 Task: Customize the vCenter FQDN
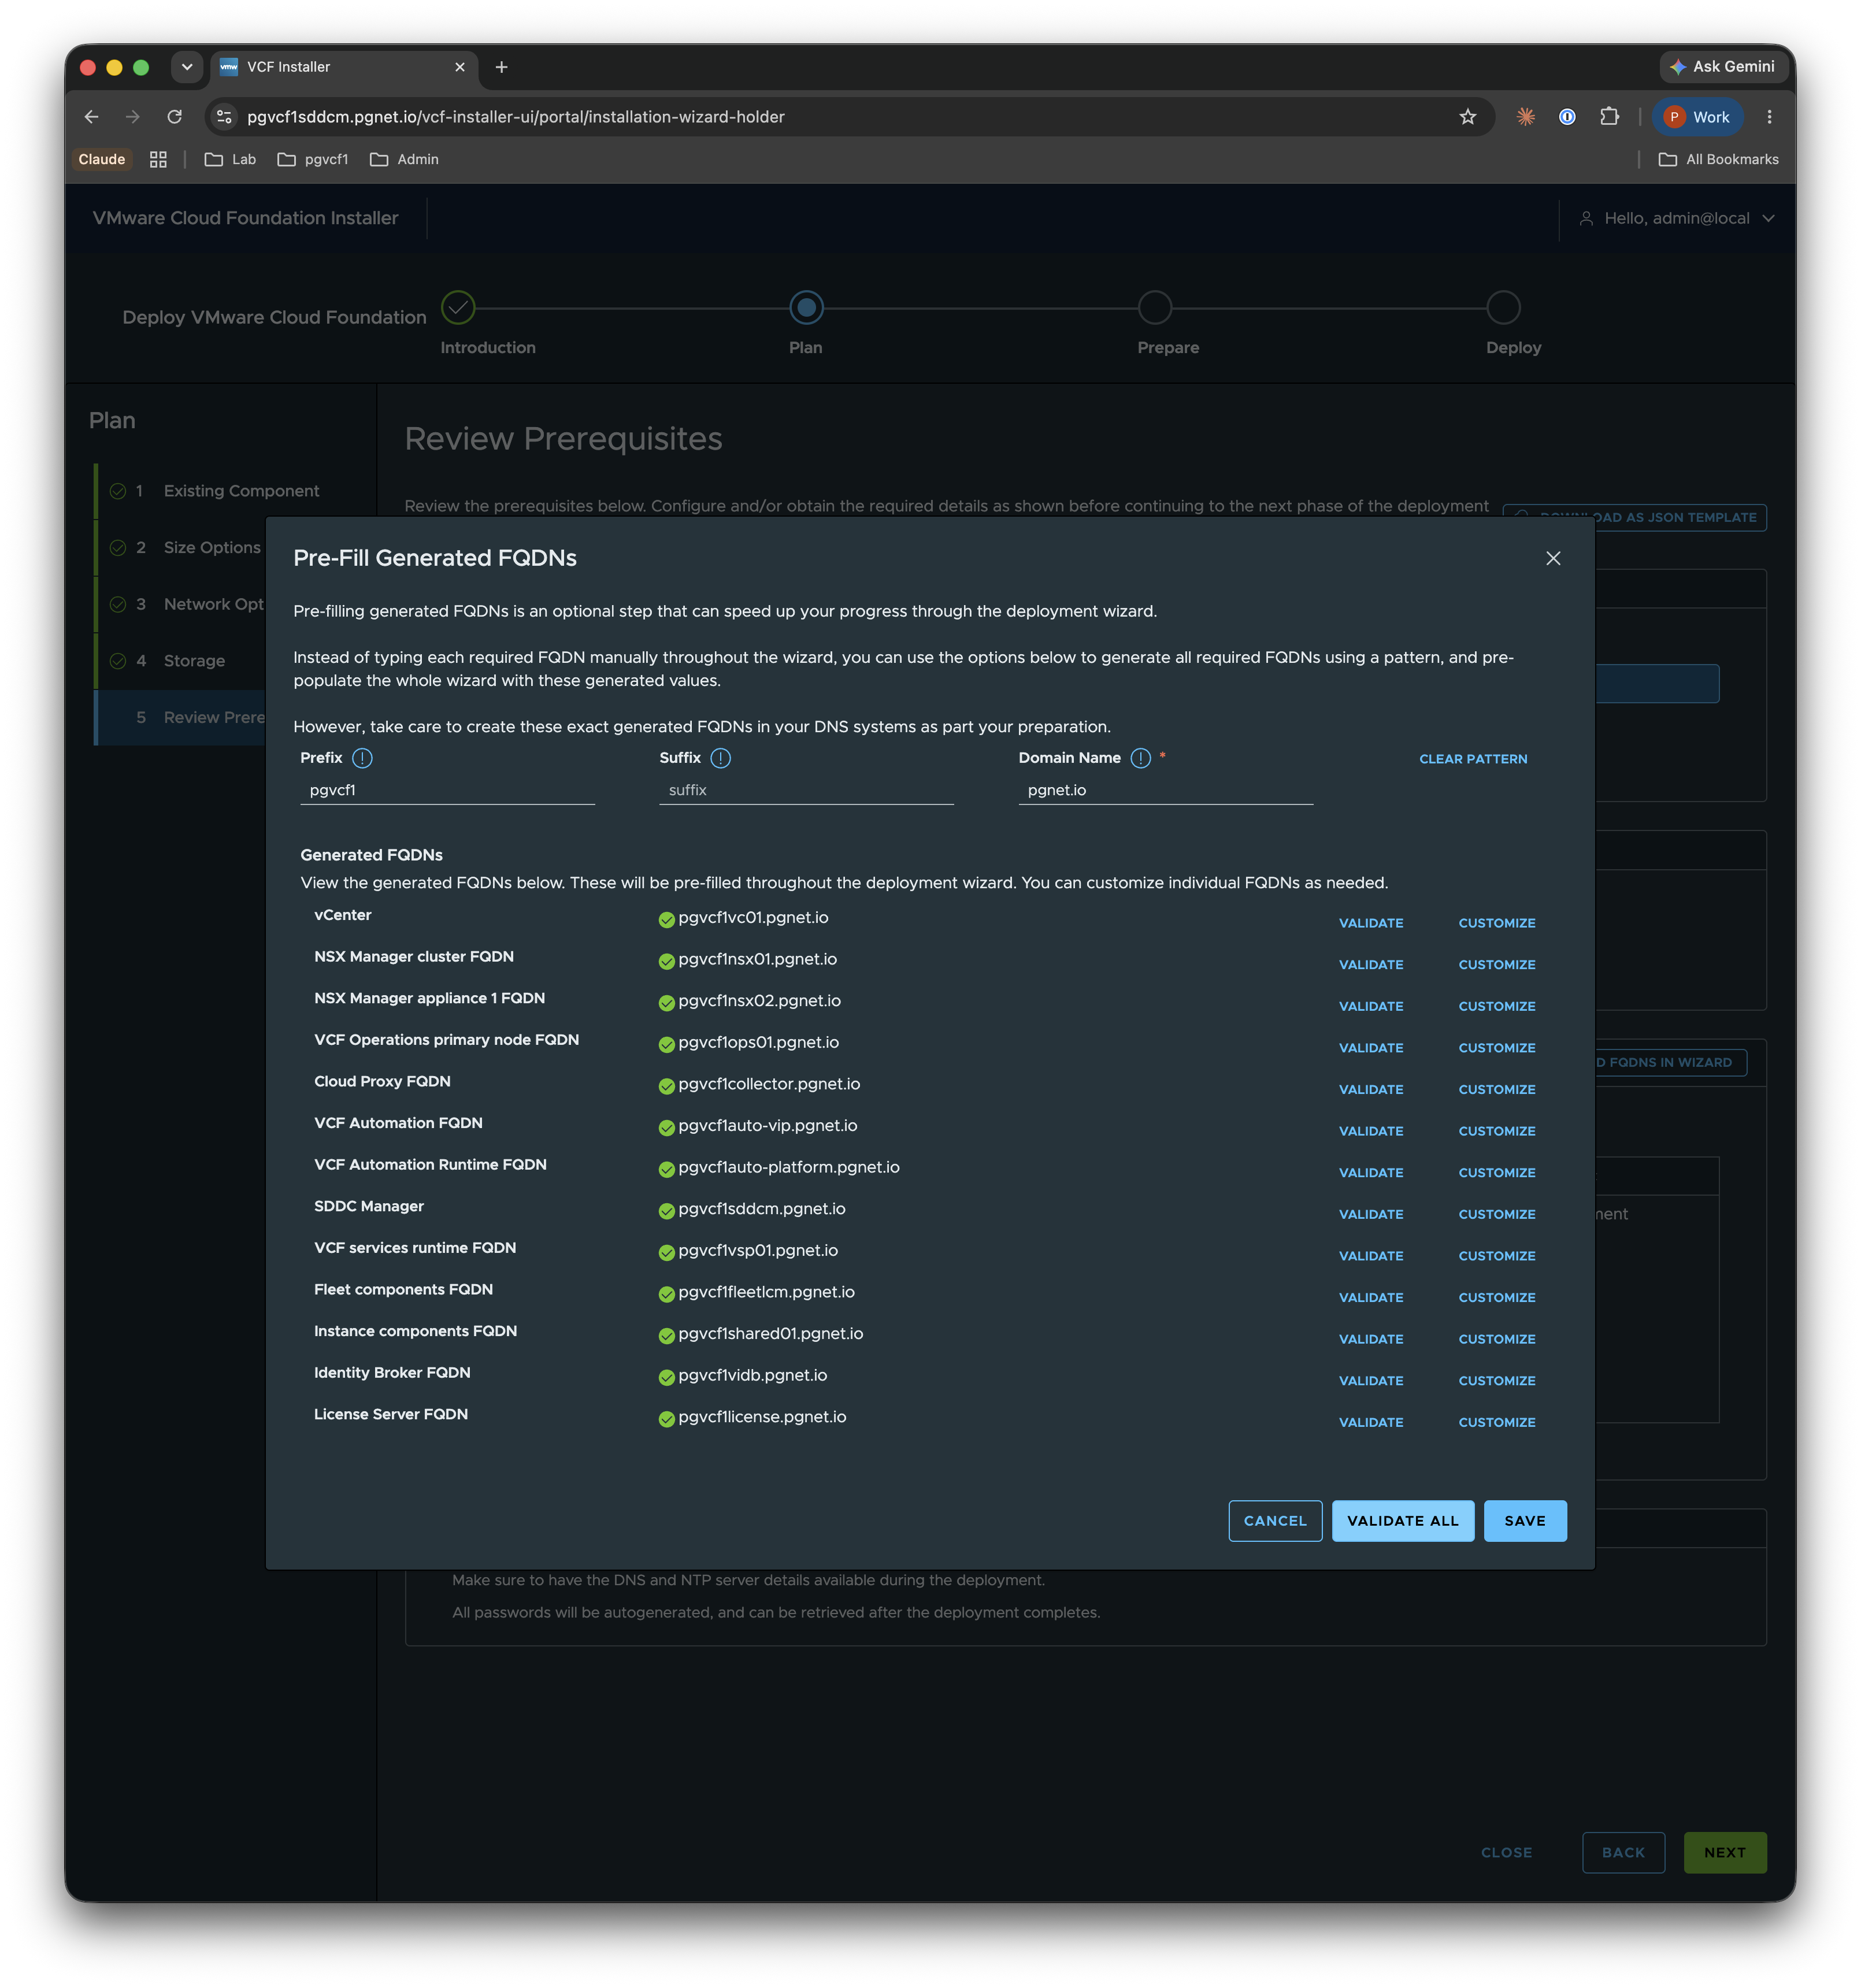1496,923
